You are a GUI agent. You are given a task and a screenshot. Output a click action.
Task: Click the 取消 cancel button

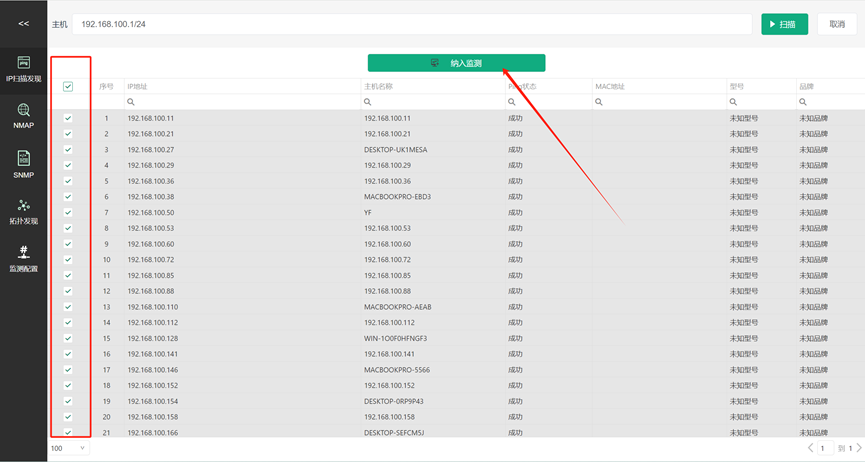point(837,24)
